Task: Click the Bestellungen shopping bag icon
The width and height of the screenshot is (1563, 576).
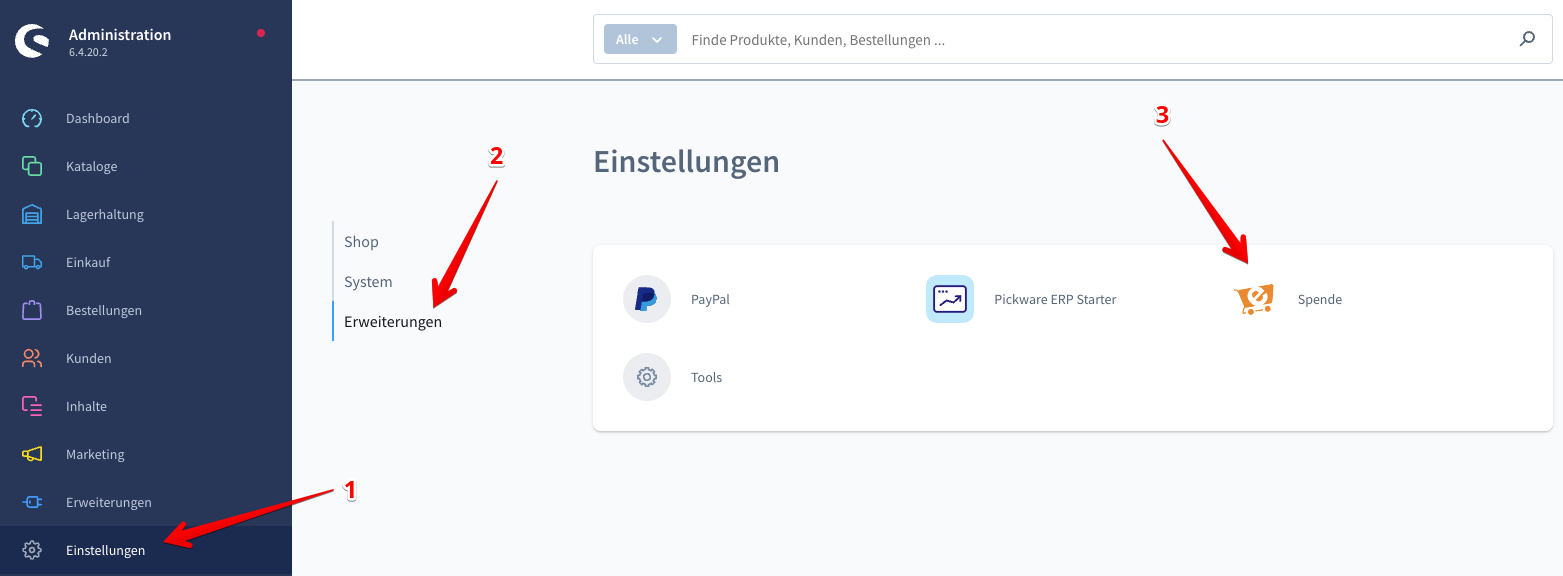Action: pyautogui.click(x=32, y=310)
